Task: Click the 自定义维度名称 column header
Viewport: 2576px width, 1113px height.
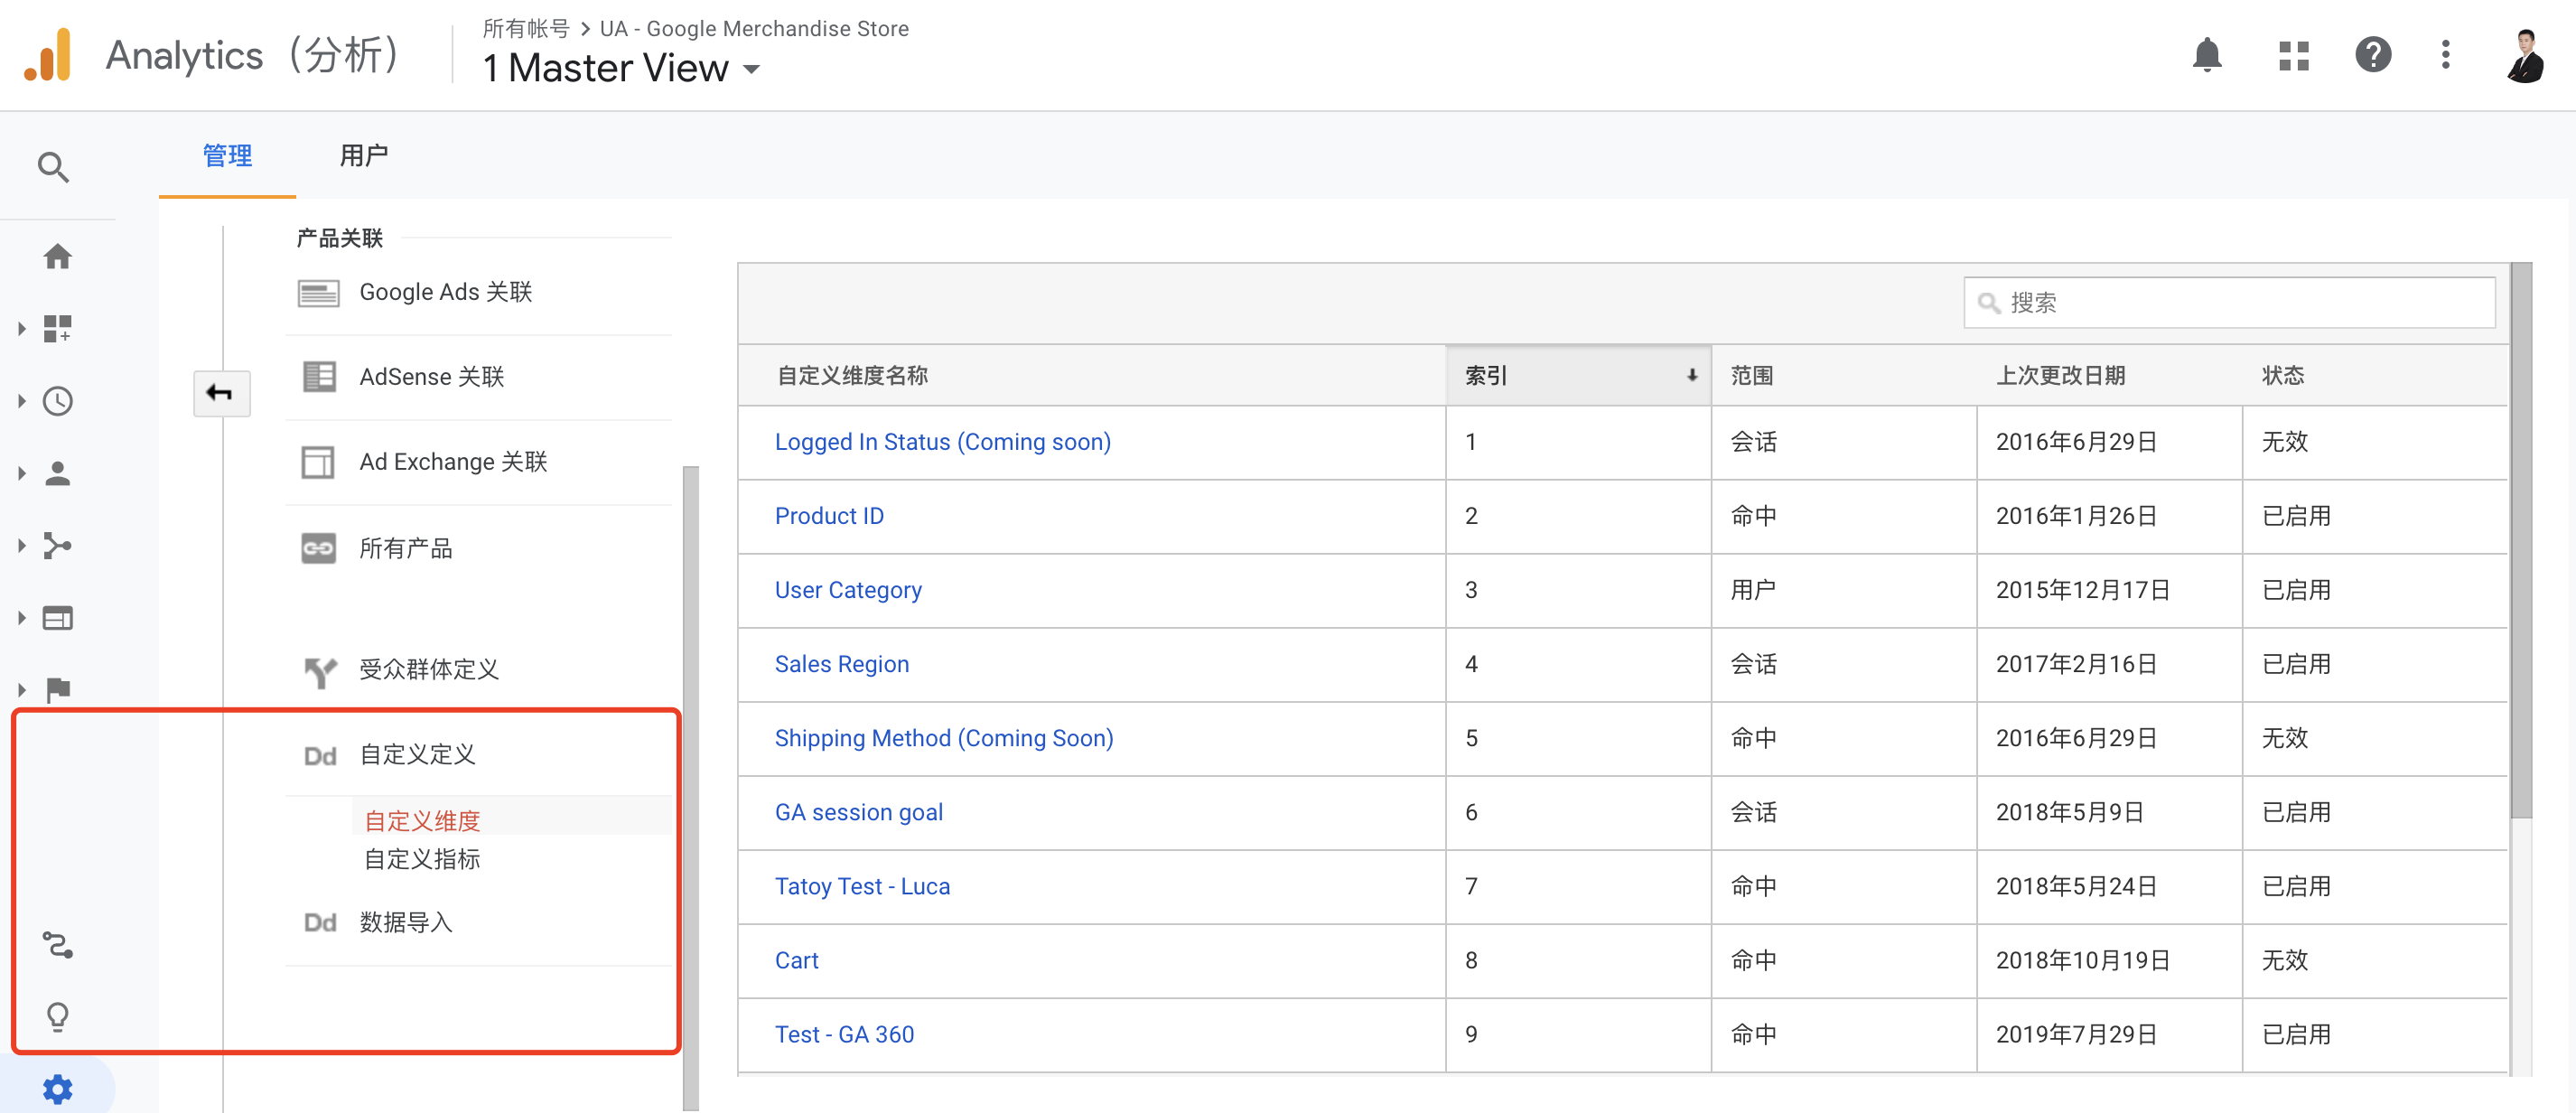Action: 852,375
